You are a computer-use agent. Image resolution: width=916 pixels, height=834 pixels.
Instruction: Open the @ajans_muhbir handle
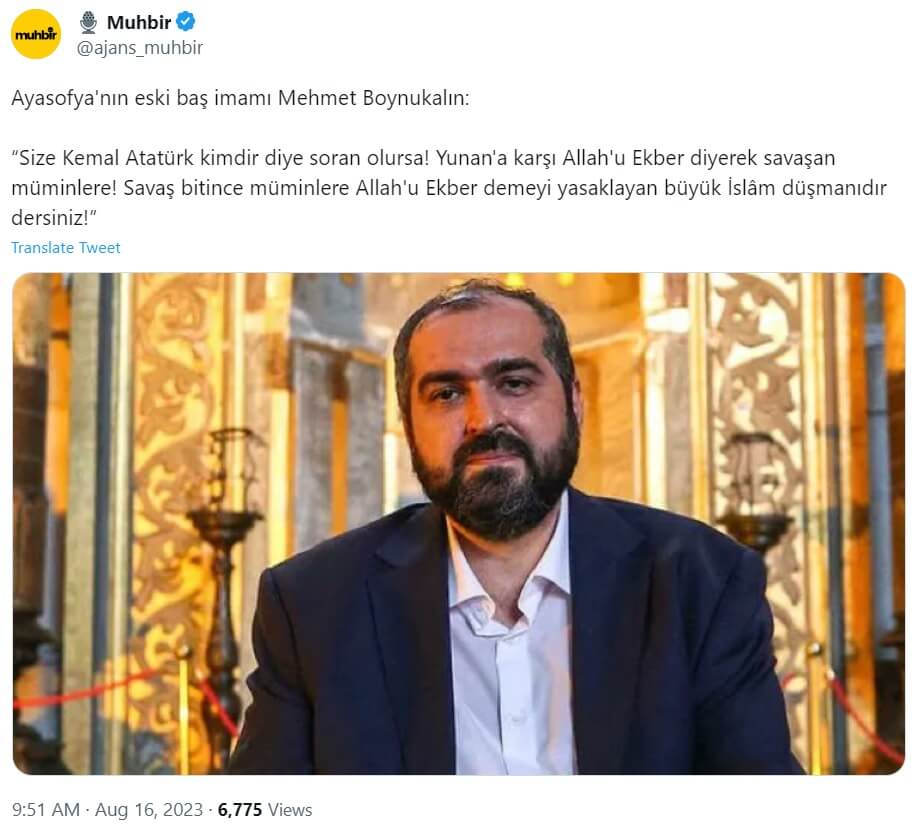click(x=140, y=48)
